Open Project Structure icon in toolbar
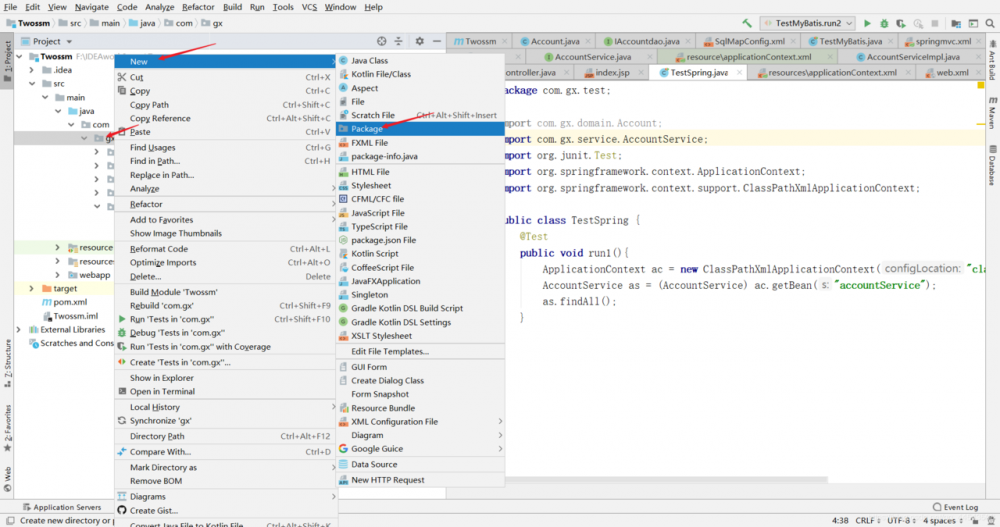The width and height of the screenshot is (1000, 527). coord(955,23)
